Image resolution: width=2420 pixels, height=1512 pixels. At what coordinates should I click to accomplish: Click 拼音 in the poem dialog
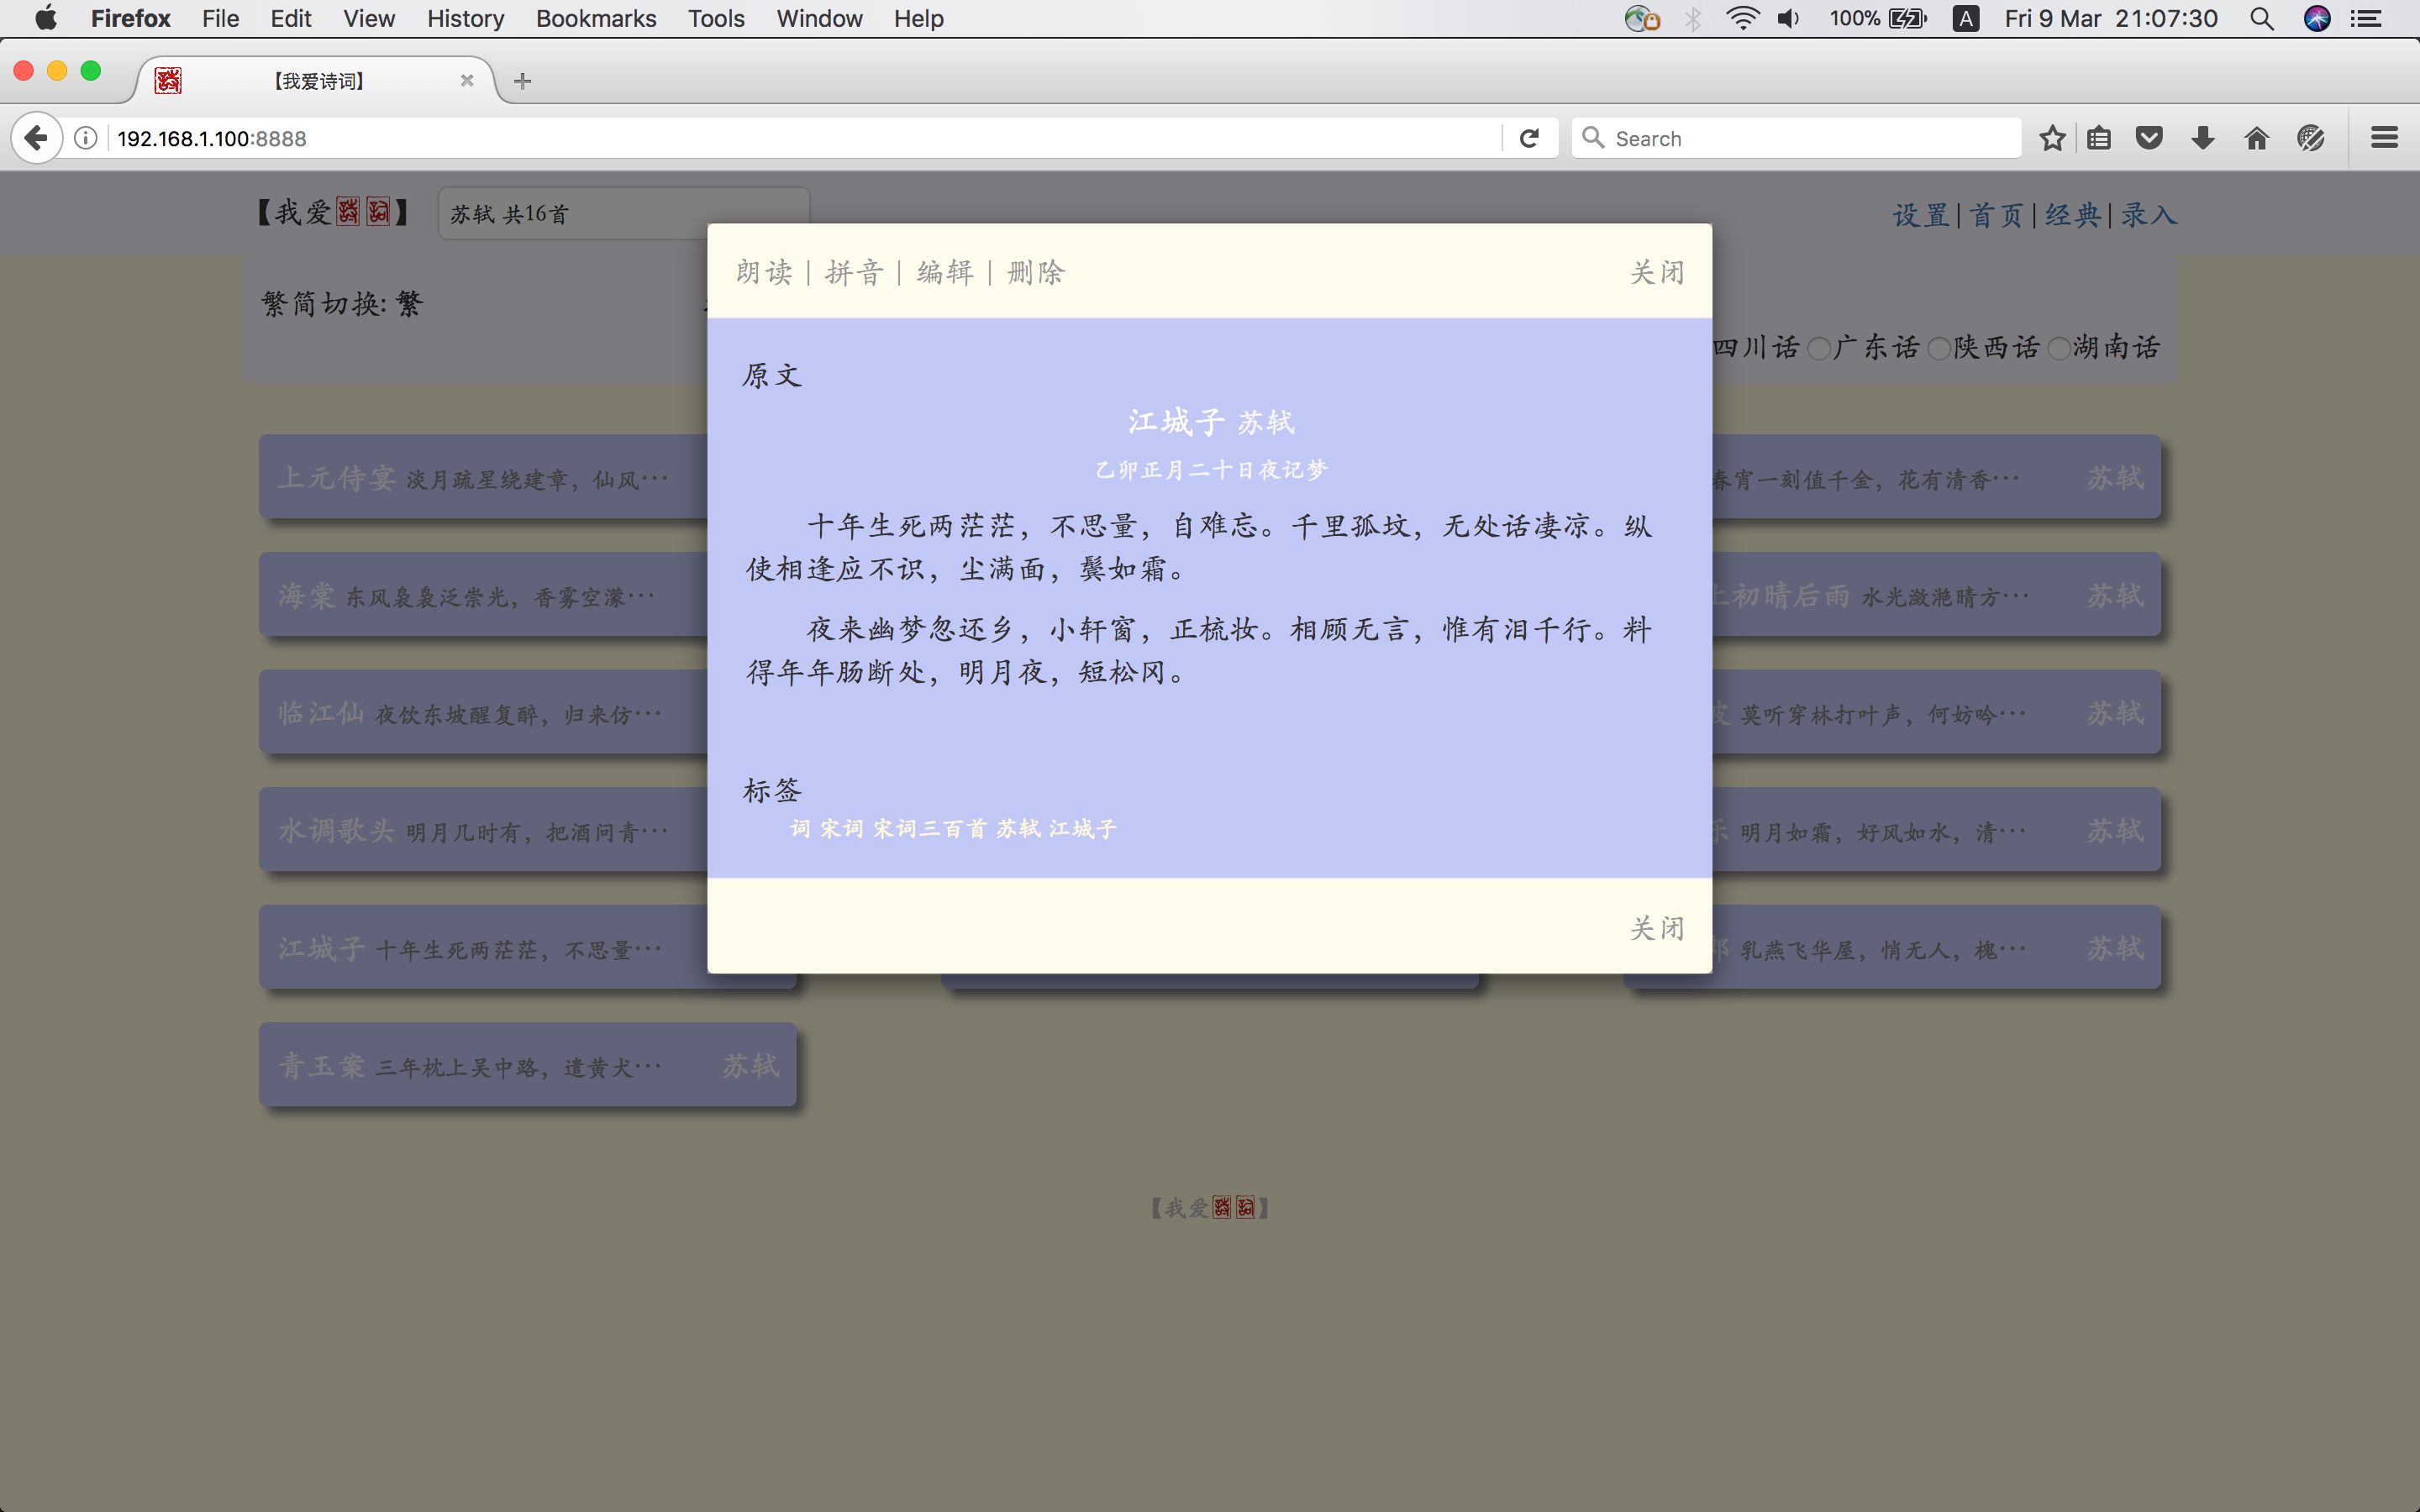(854, 272)
